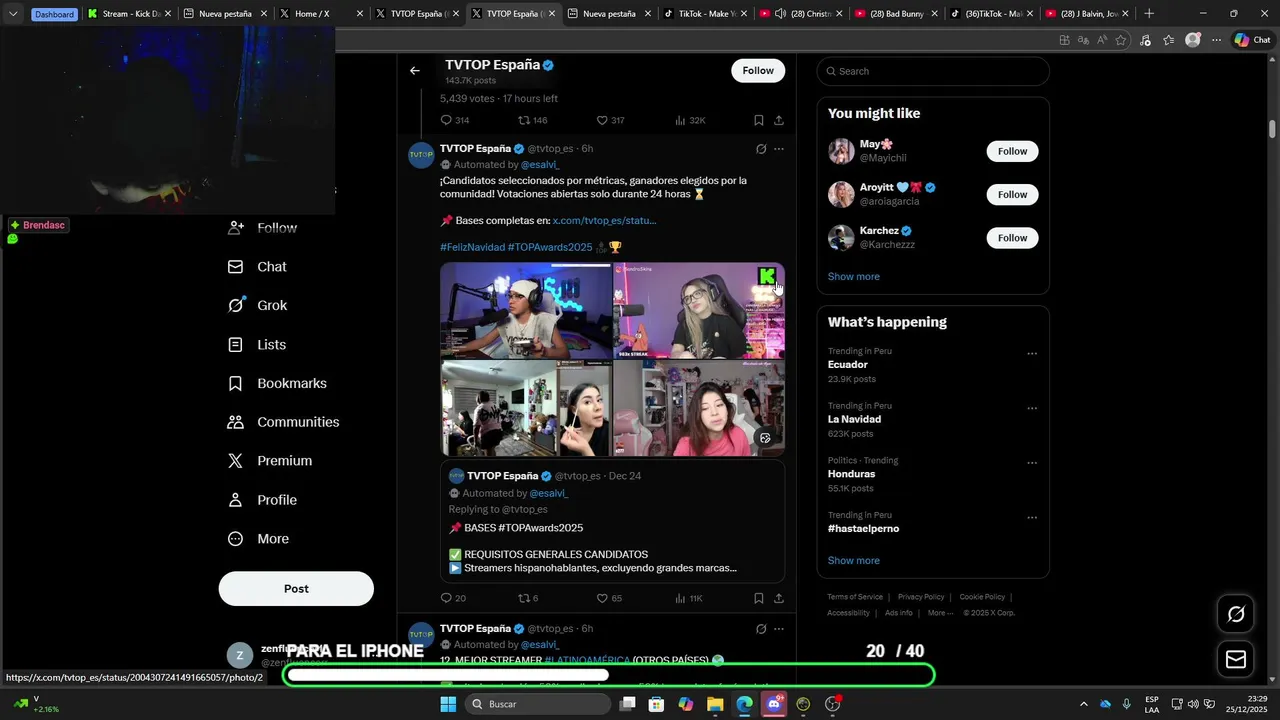
Task: Repost the post with 146 reposts
Action: point(532,120)
